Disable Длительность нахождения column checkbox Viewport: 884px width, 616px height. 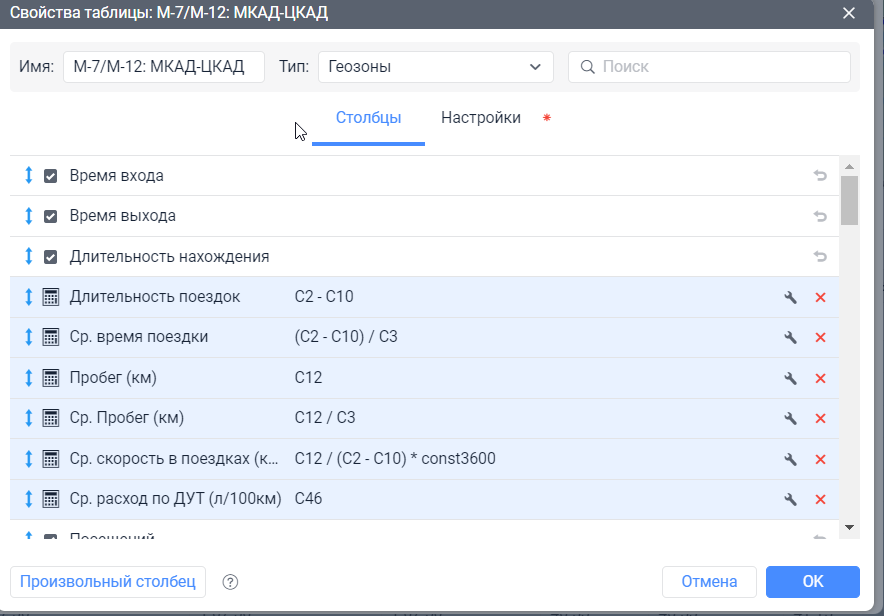(x=51, y=257)
